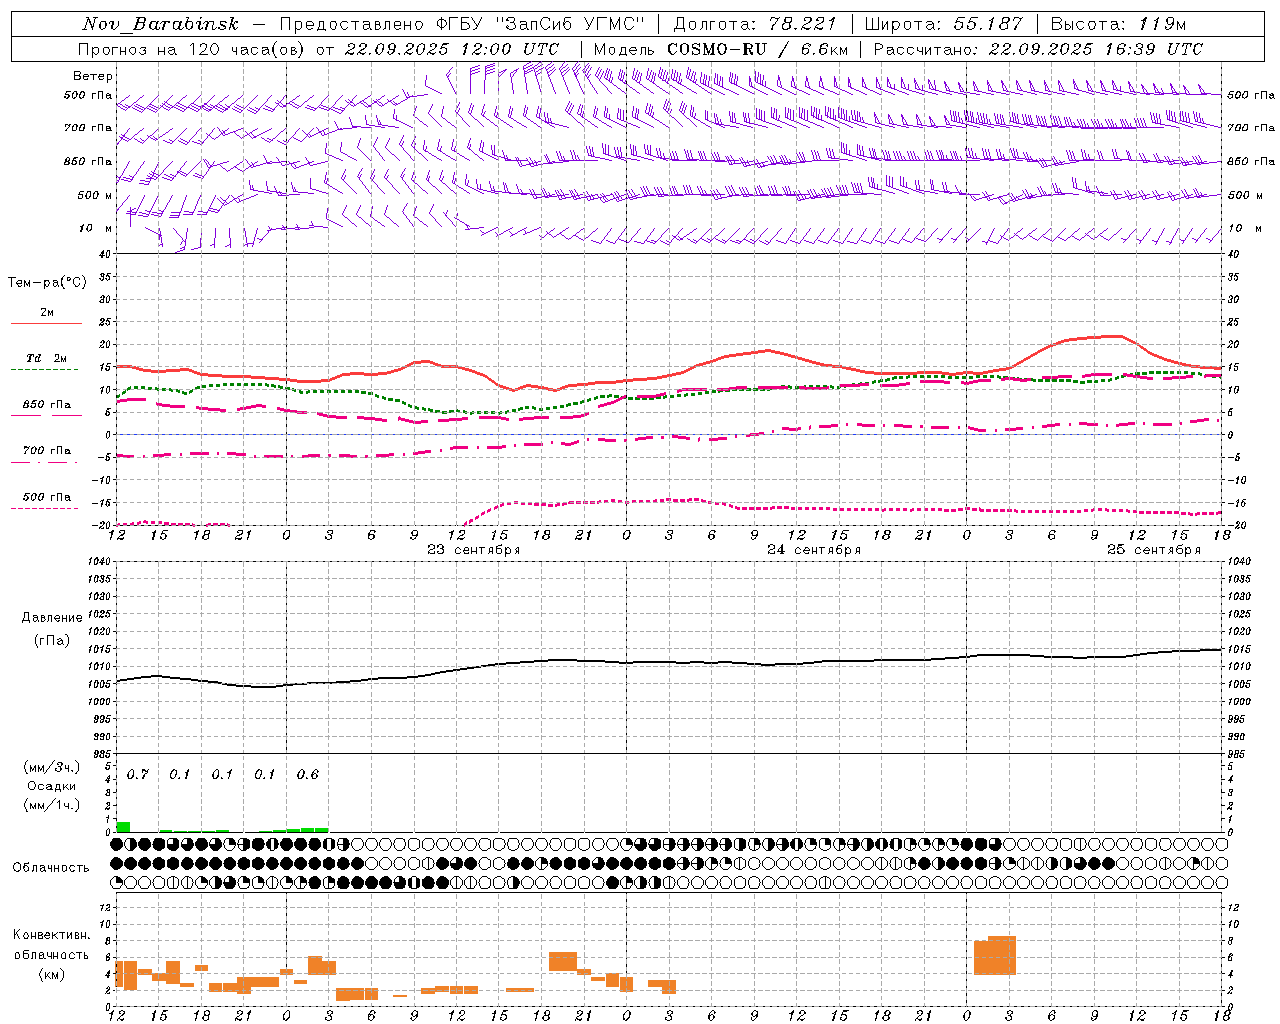Click the "Облачность" cloudiness label

coord(51,867)
